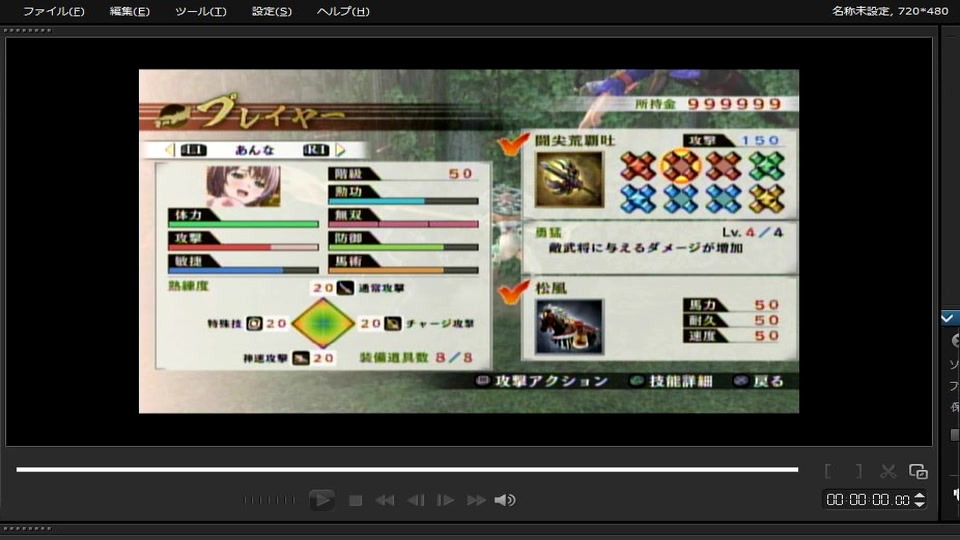Screen dimensions: 960x540
Task: Step back one frame
Action: point(416,501)
